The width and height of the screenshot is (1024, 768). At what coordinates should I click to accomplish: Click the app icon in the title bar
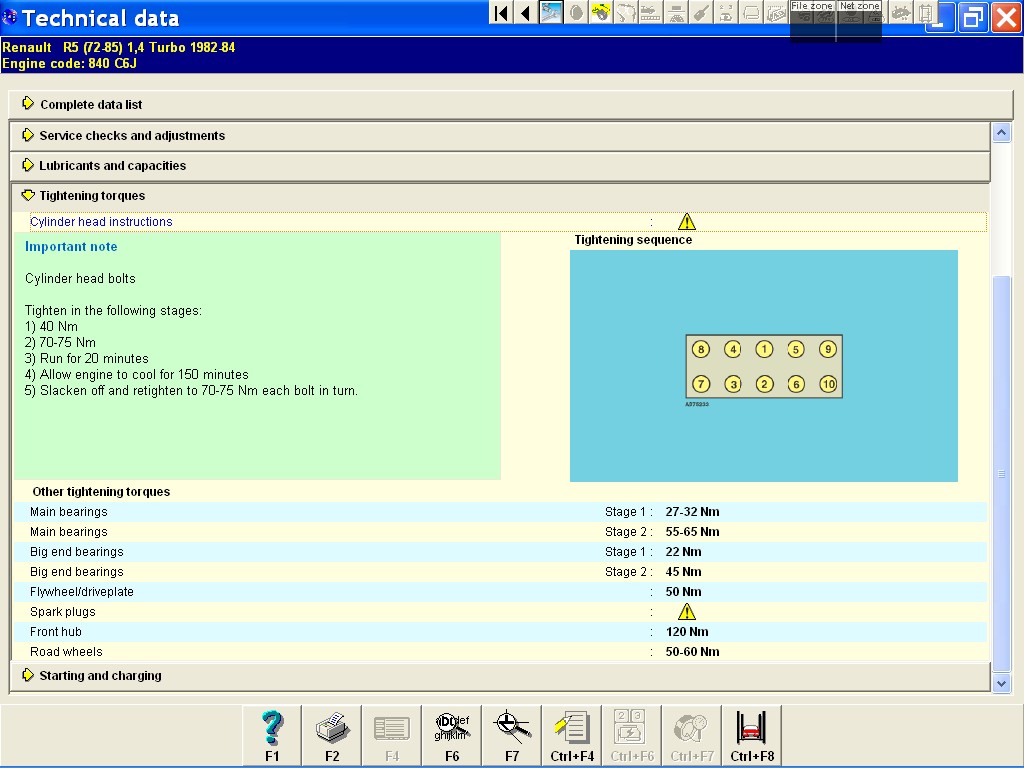point(10,18)
